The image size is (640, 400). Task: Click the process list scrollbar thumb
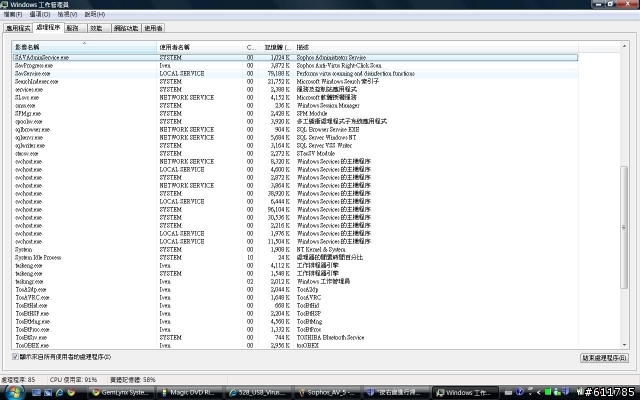(x=624, y=227)
